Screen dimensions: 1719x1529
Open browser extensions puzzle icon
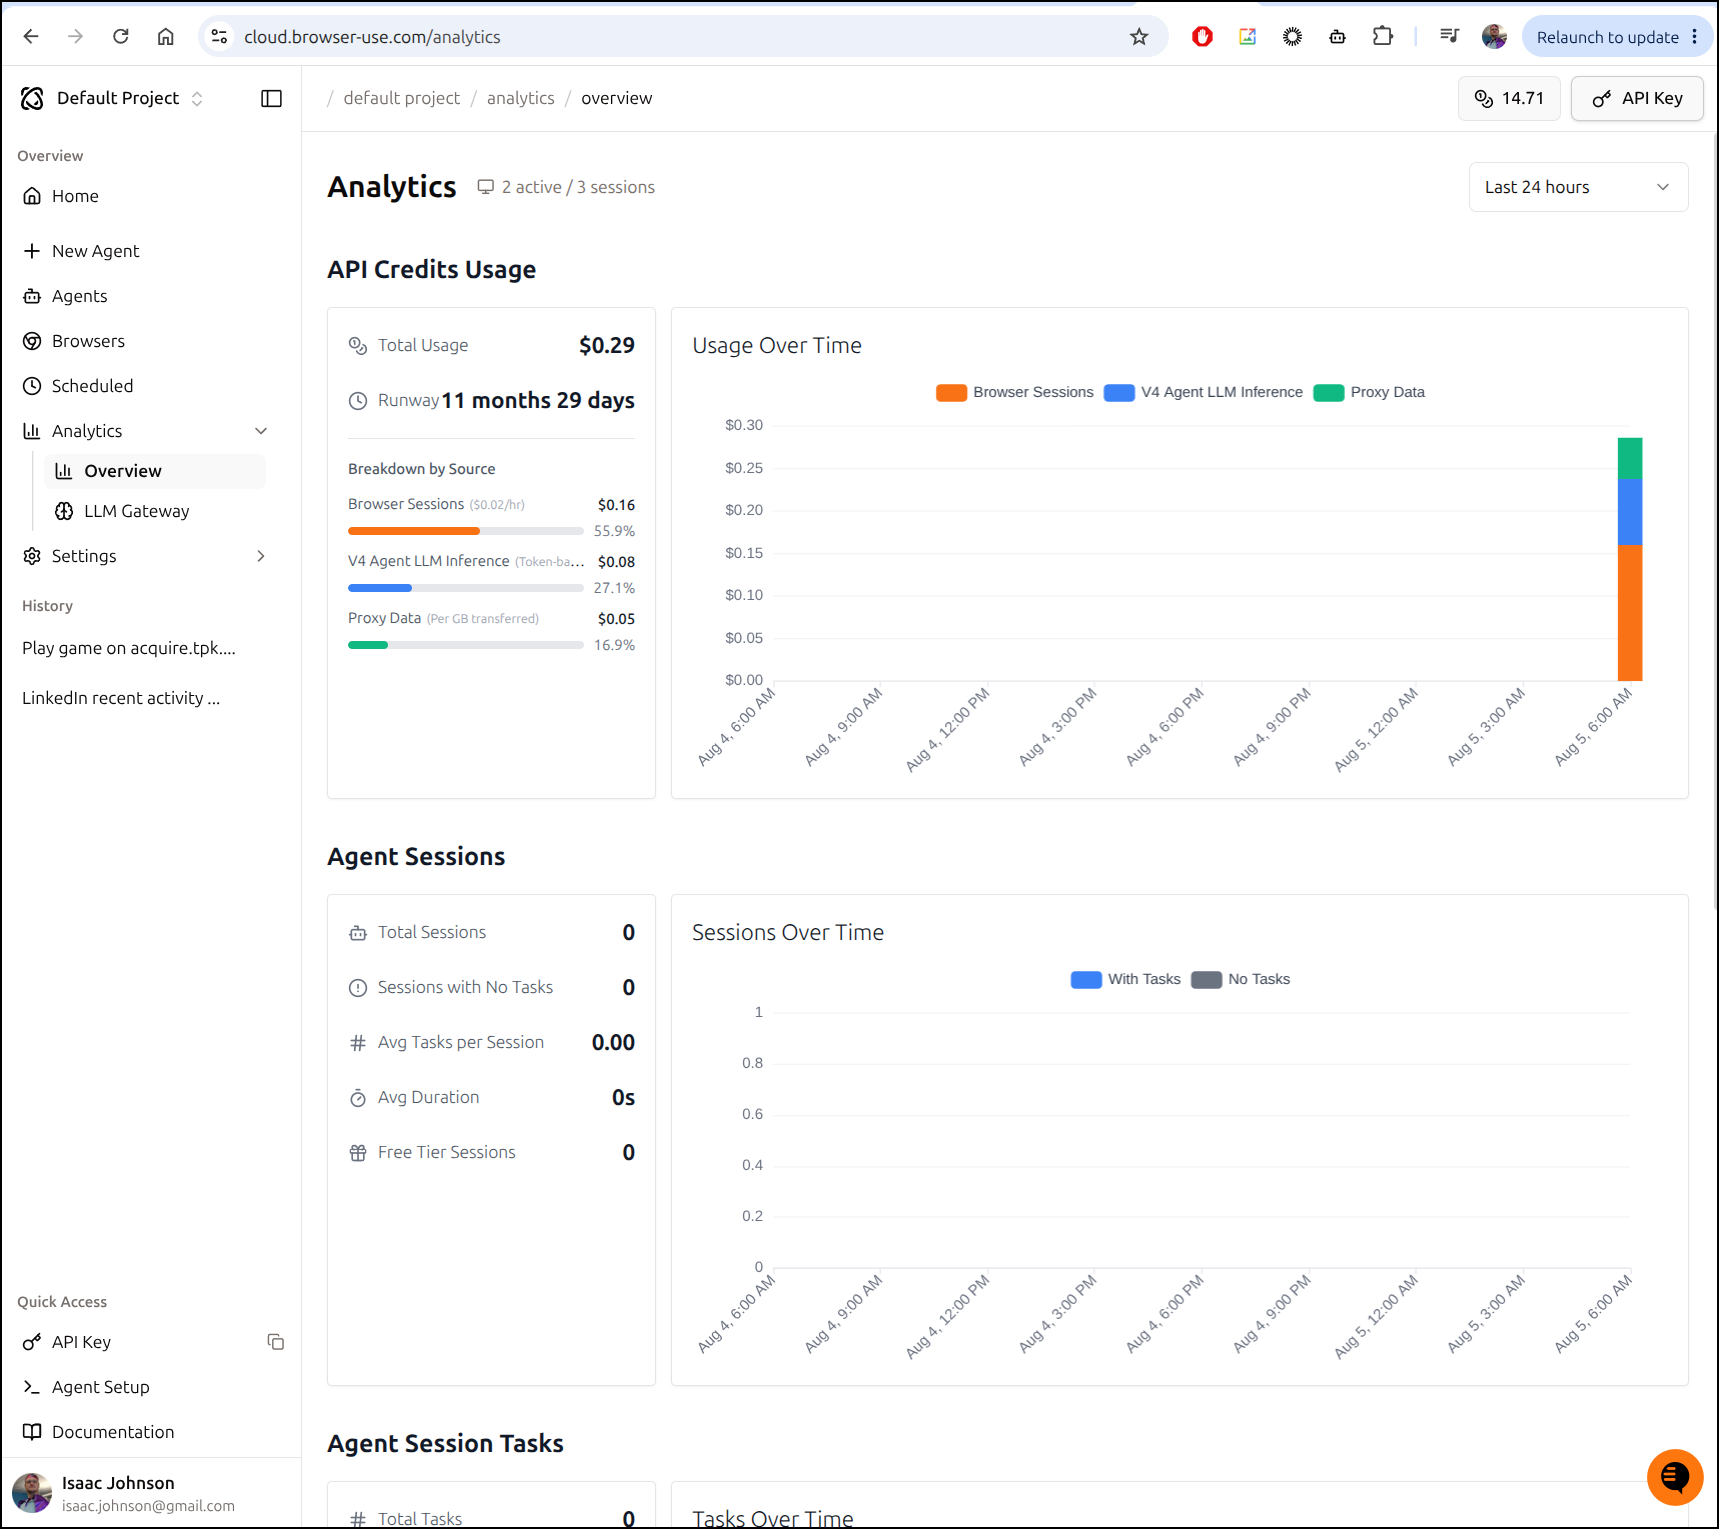click(1382, 37)
